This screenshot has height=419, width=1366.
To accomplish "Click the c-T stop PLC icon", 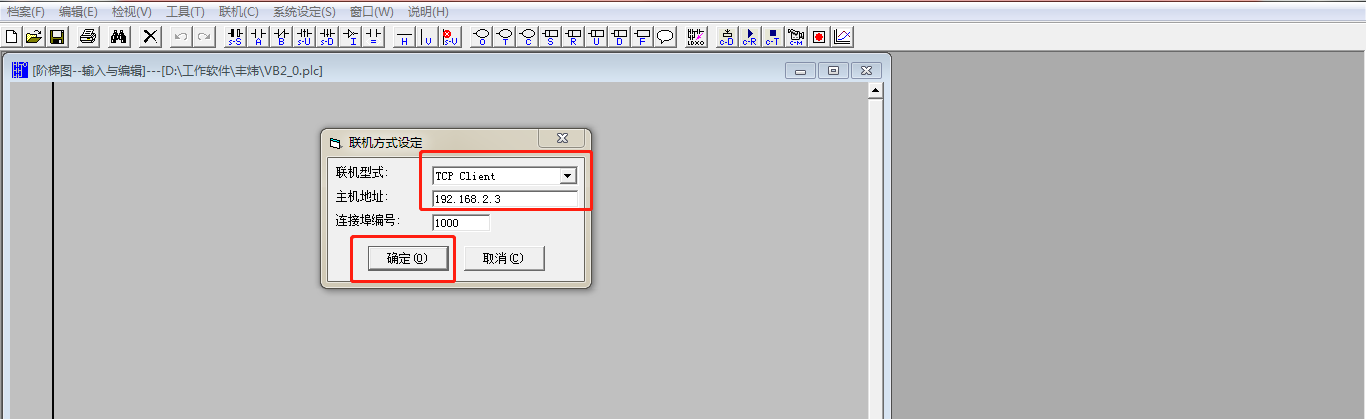I will 772,37.
